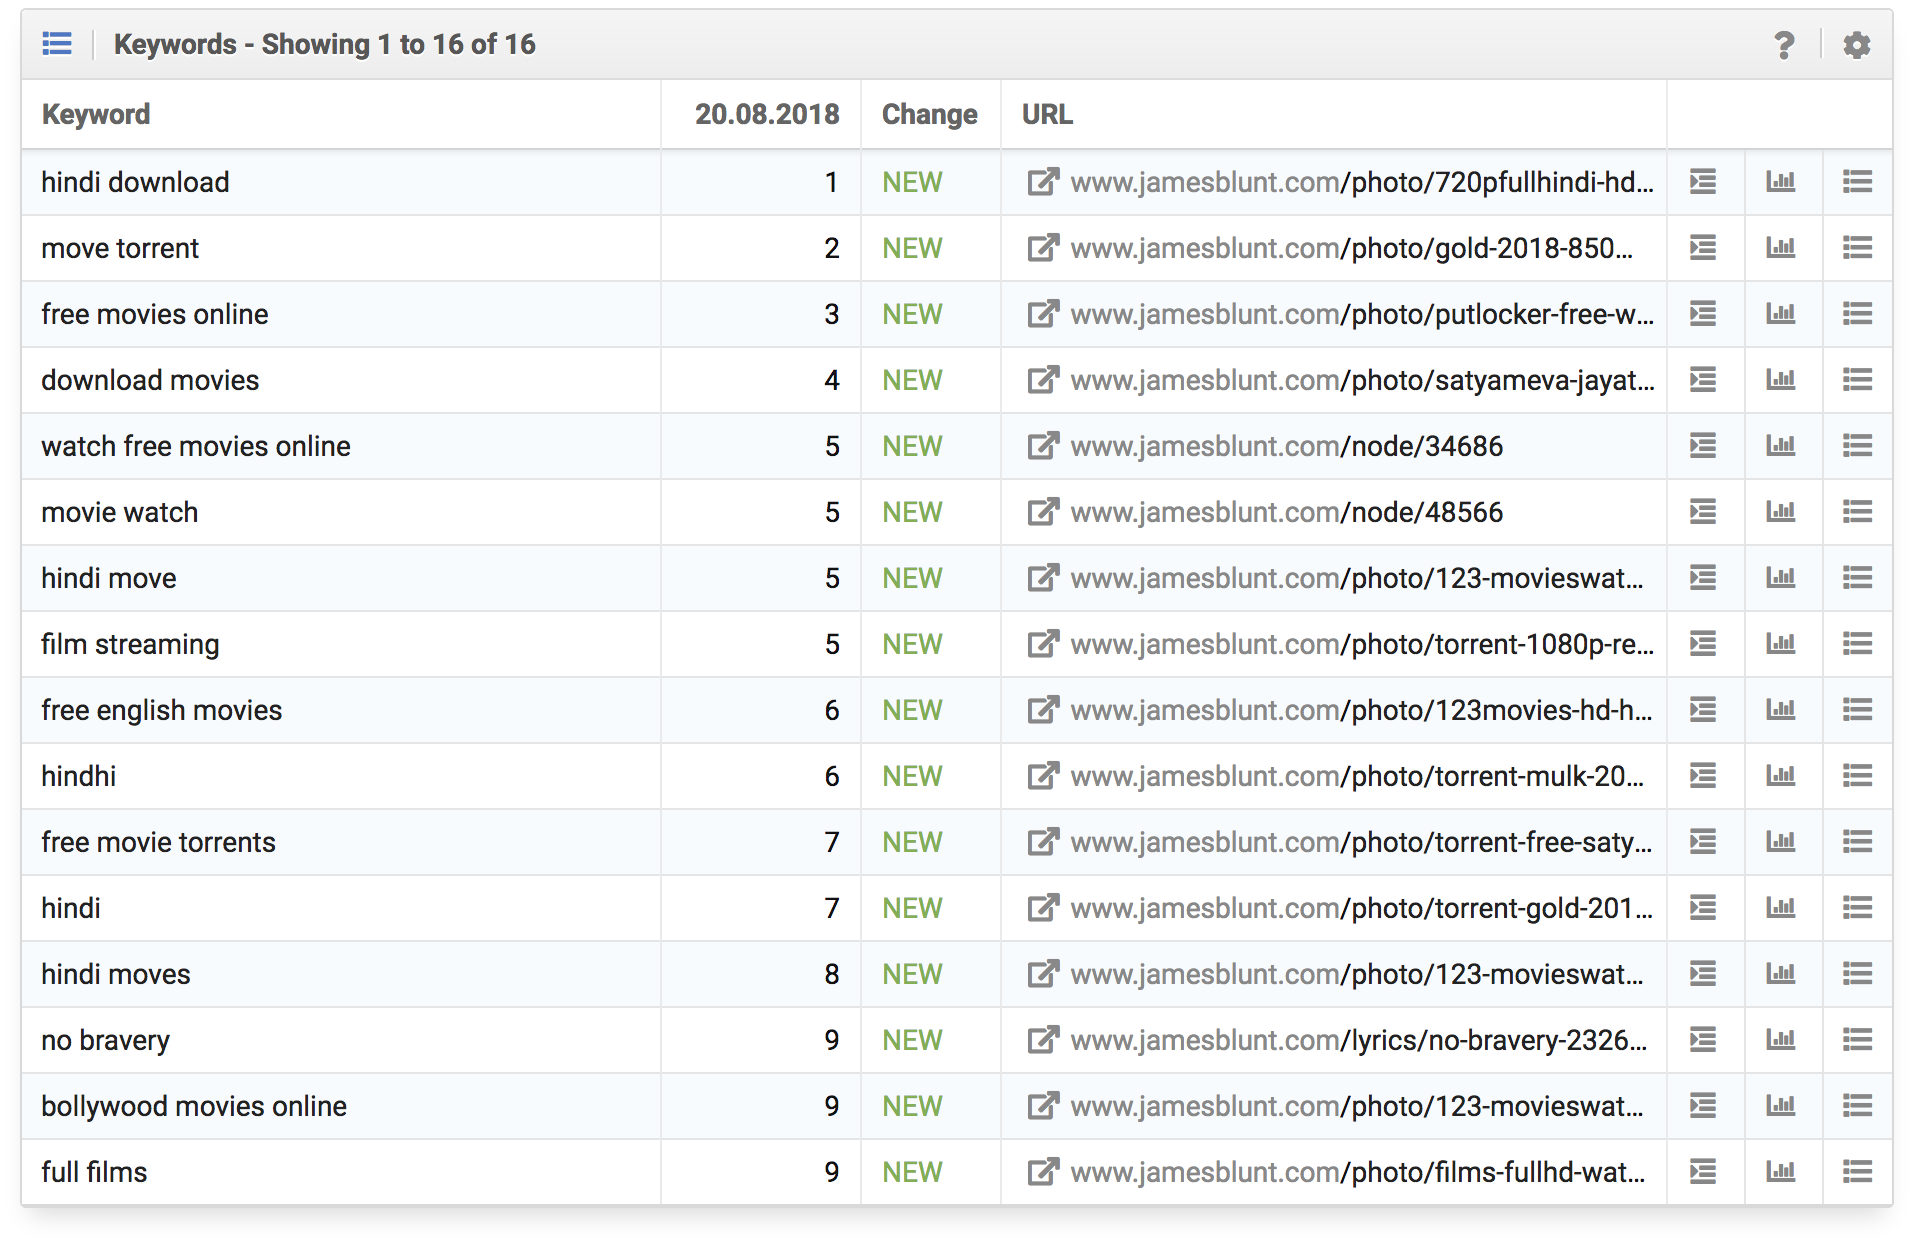The image size is (1912, 1252).
Task: Open ranking history chart for 'full films'
Action: tap(1781, 1172)
